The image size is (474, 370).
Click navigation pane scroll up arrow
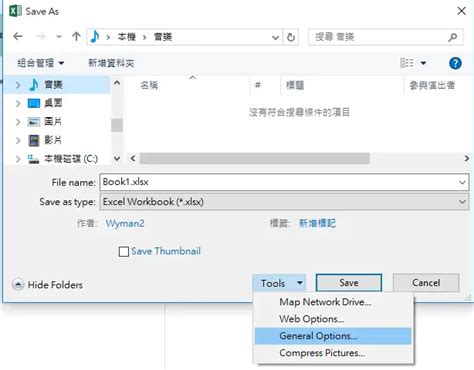point(117,83)
